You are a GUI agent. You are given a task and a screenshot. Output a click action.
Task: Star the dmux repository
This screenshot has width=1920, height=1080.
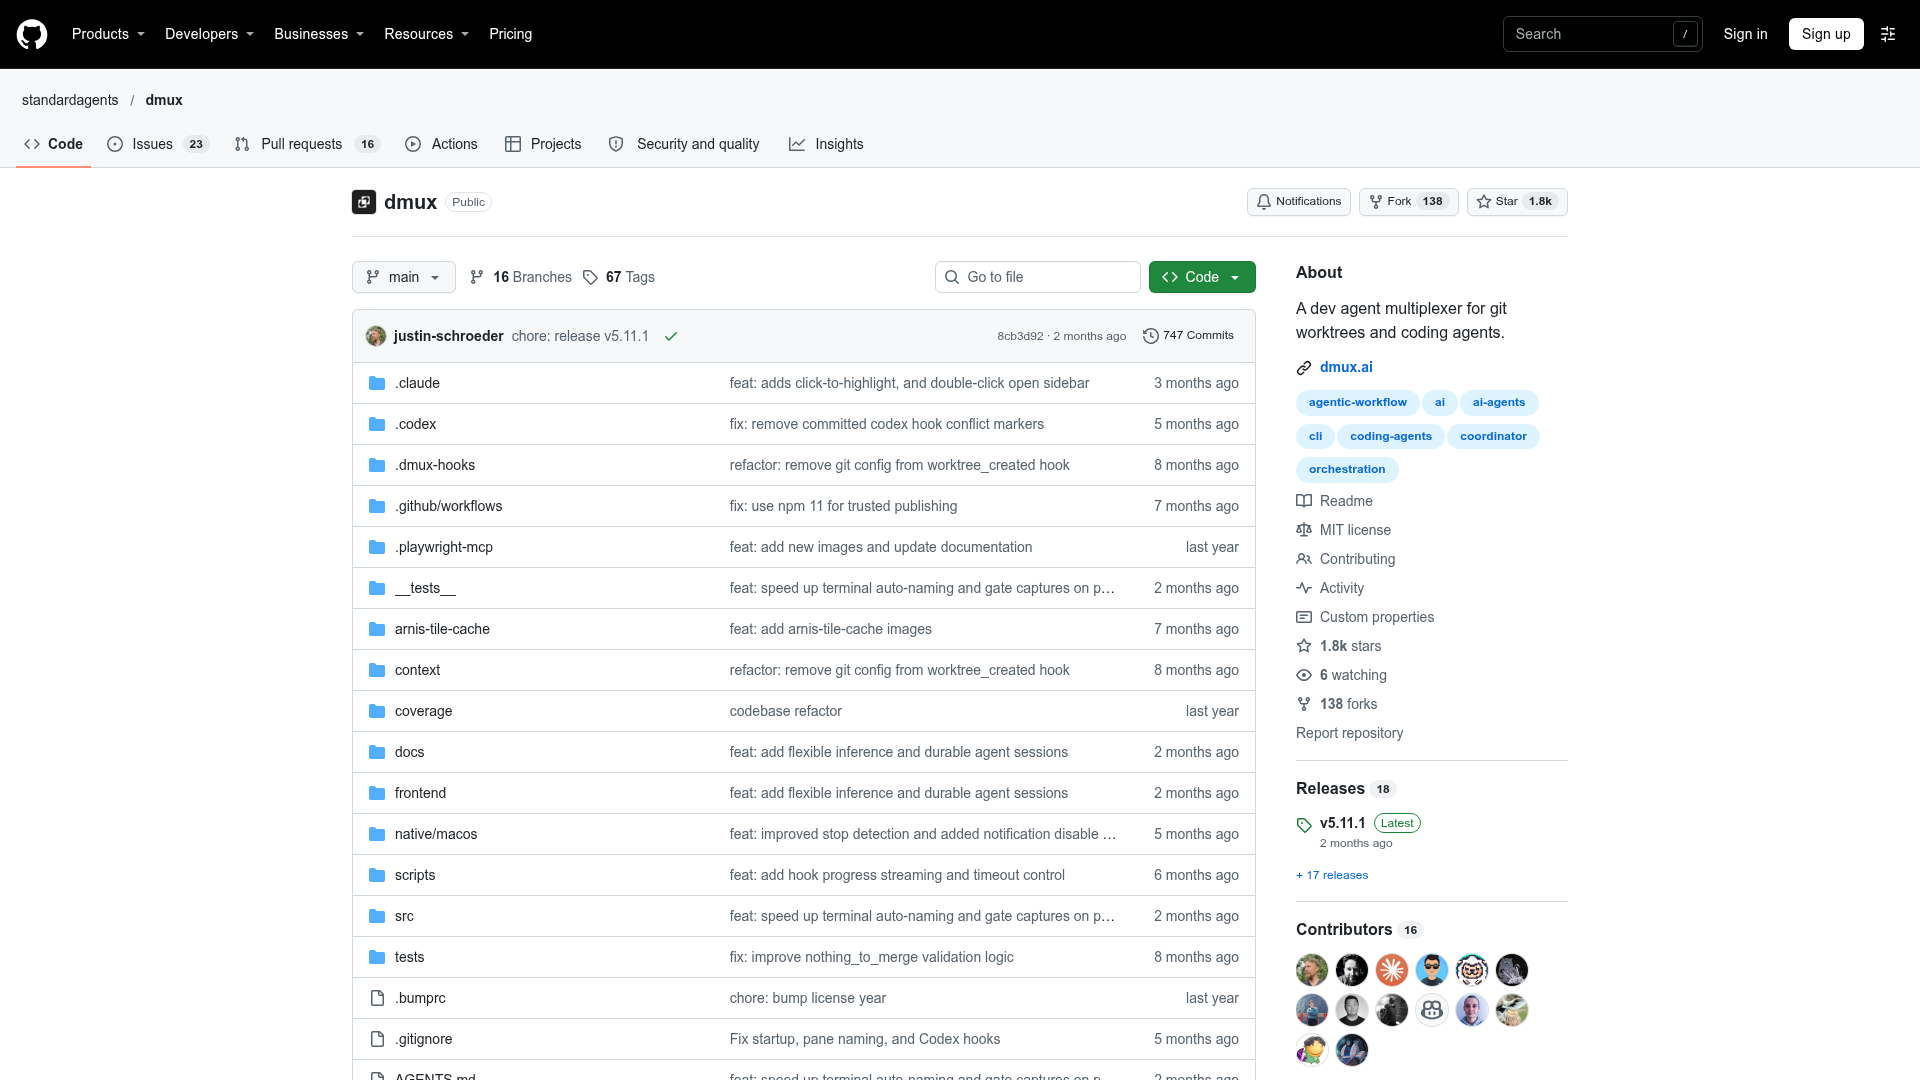1517,202
